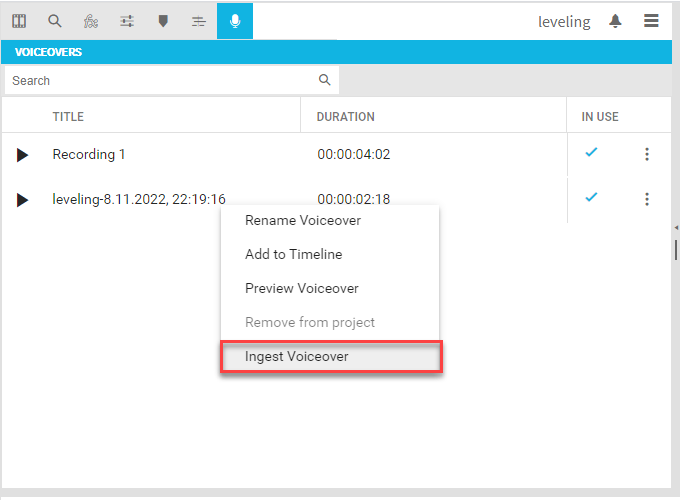Open the notifications bell
The height and width of the screenshot is (500, 680).
616,21
